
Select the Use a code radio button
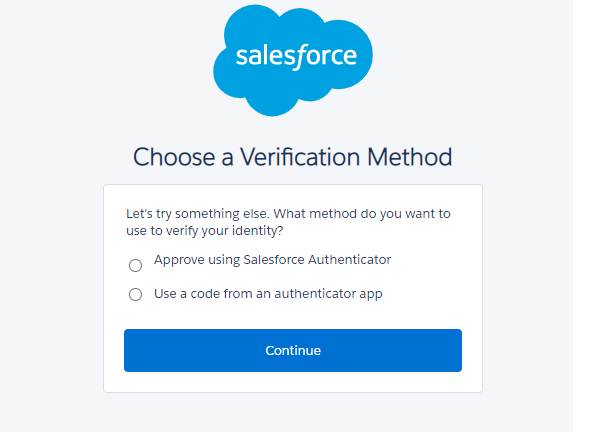point(136,295)
